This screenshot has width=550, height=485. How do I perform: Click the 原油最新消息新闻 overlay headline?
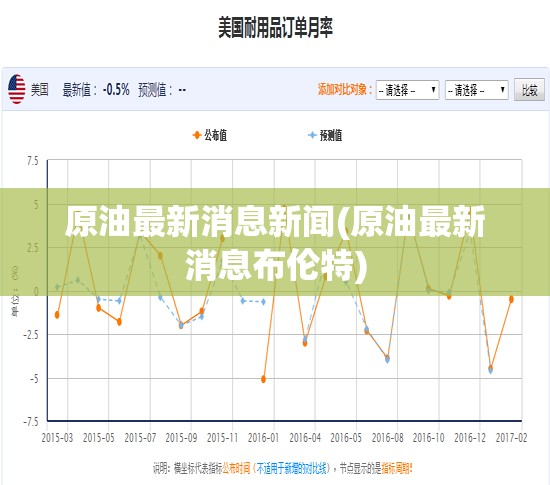[275, 243]
